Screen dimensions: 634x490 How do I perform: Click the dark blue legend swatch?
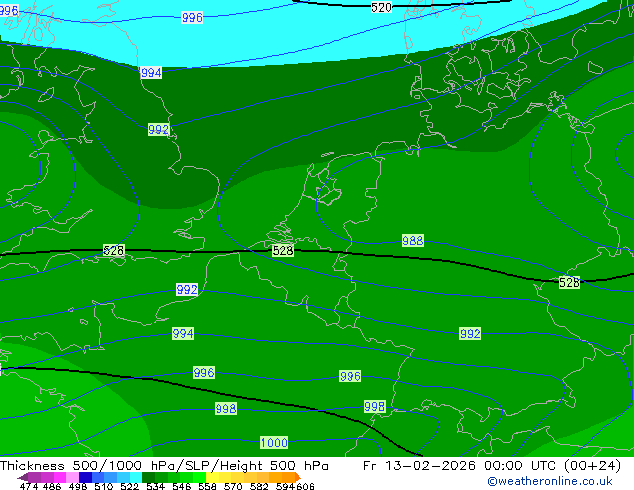click(85, 477)
